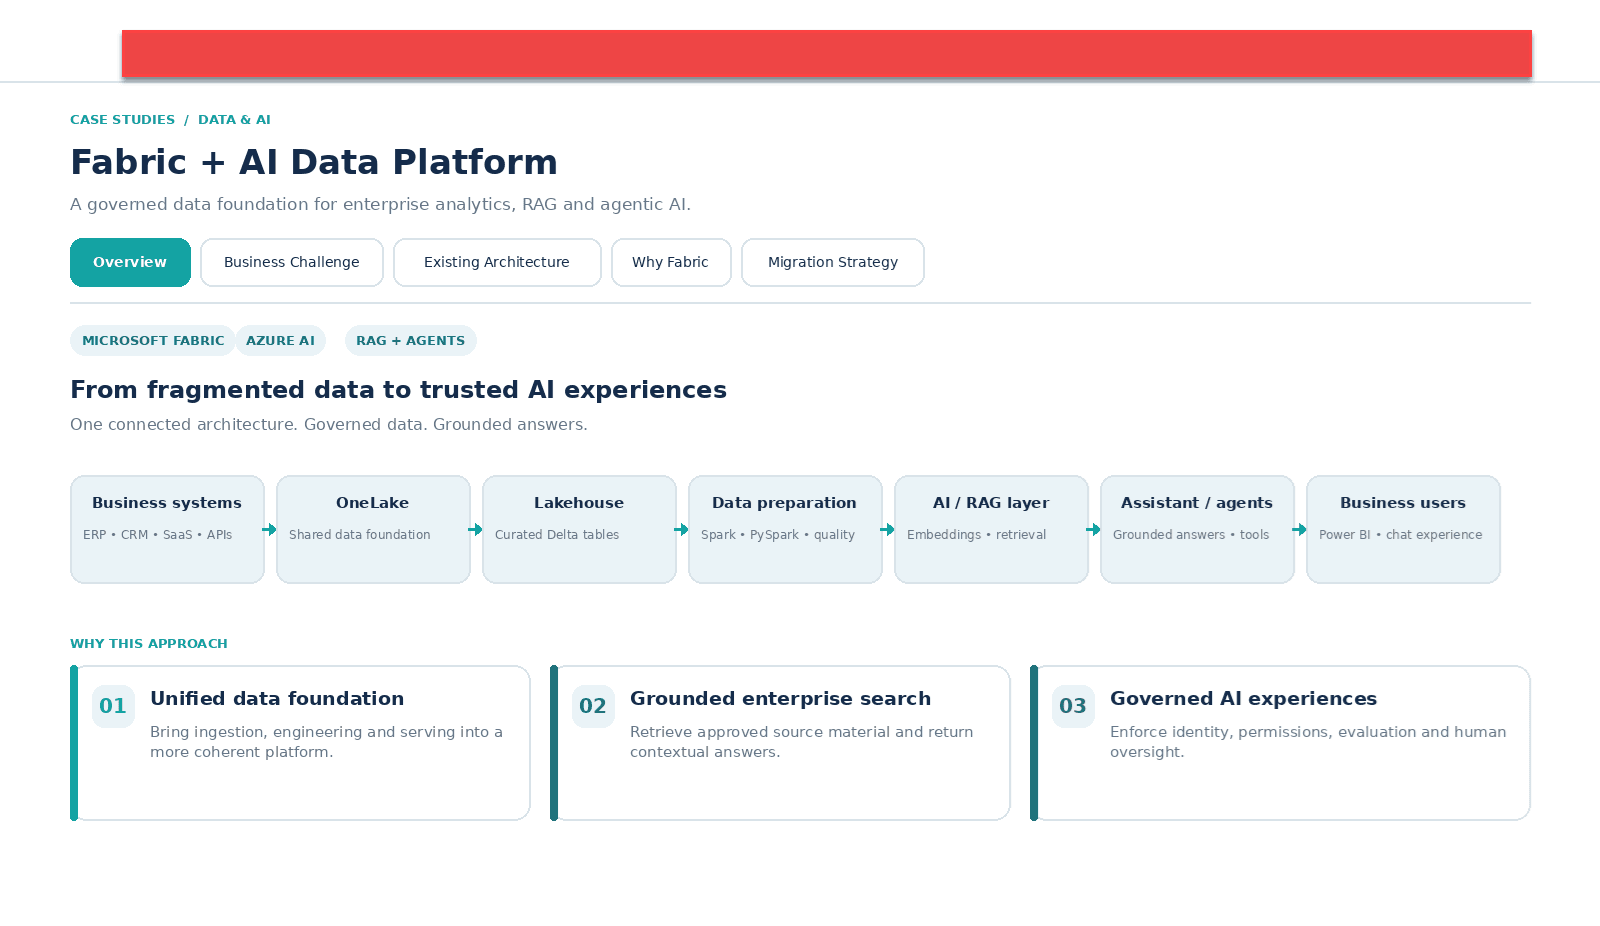Click the AI / RAG layer card
This screenshot has width=1600, height=926.
point(991,529)
